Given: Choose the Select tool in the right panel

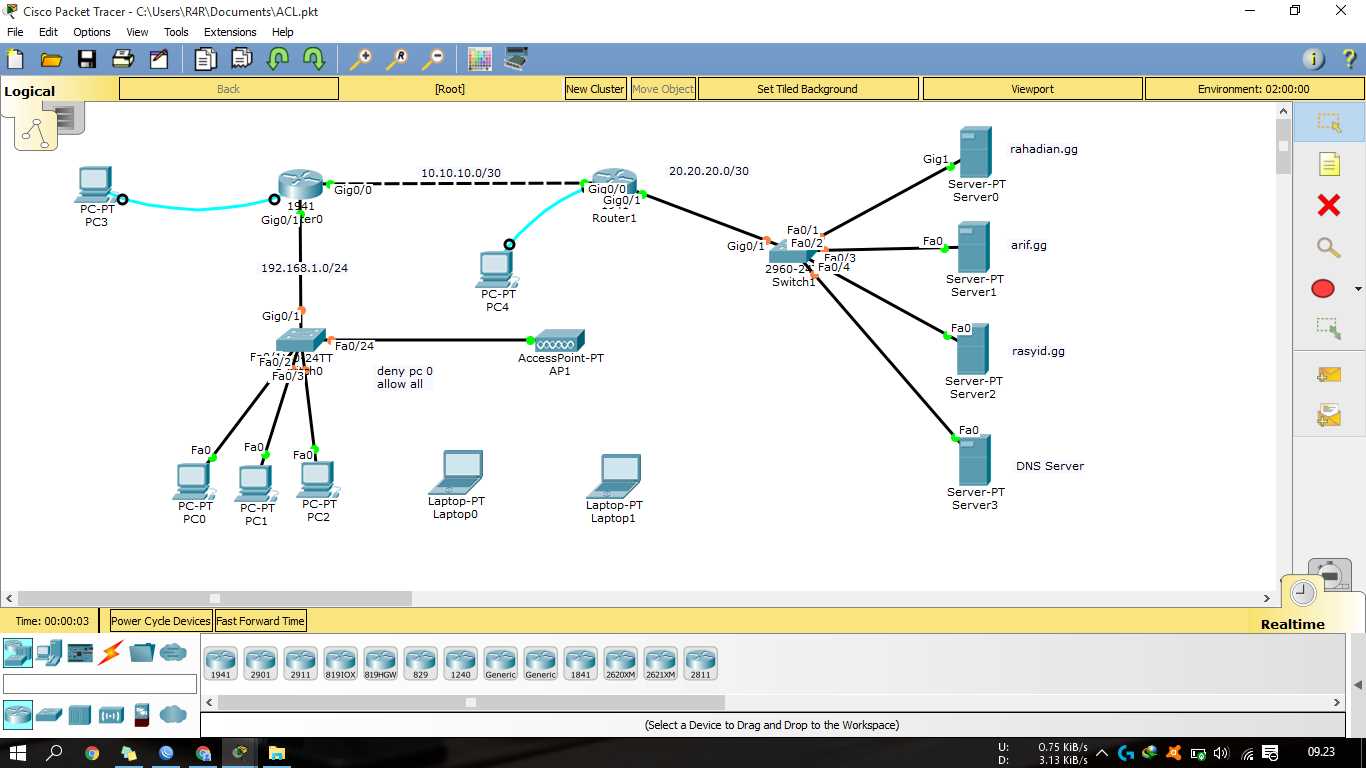Looking at the screenshot, I should (x=1328, y=122).
